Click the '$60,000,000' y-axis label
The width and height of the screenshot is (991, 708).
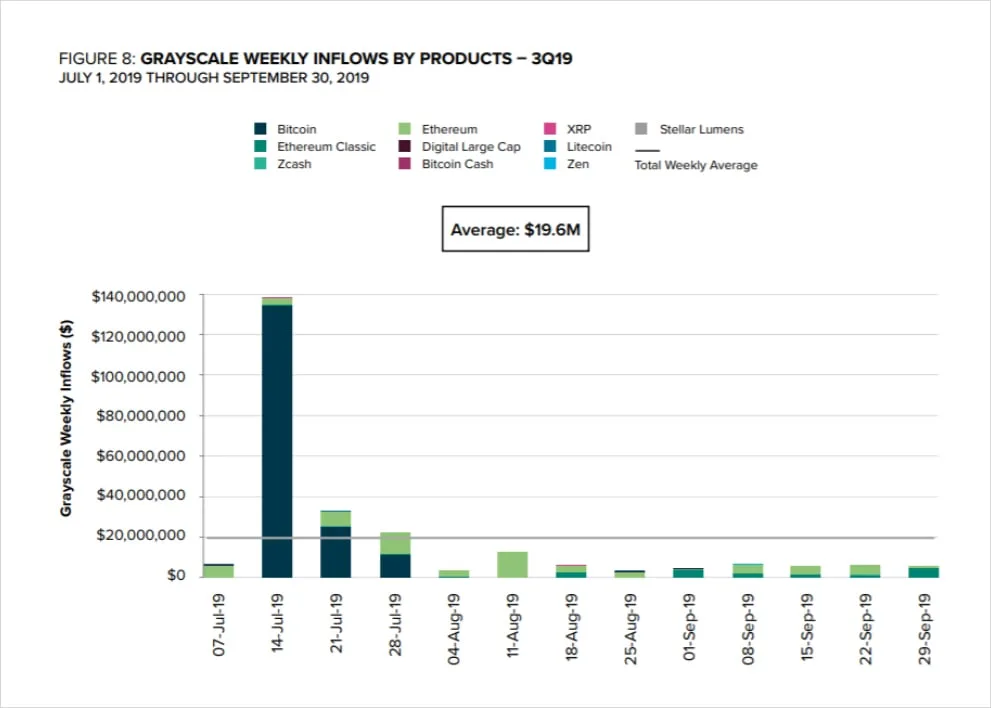coord(141,456)
